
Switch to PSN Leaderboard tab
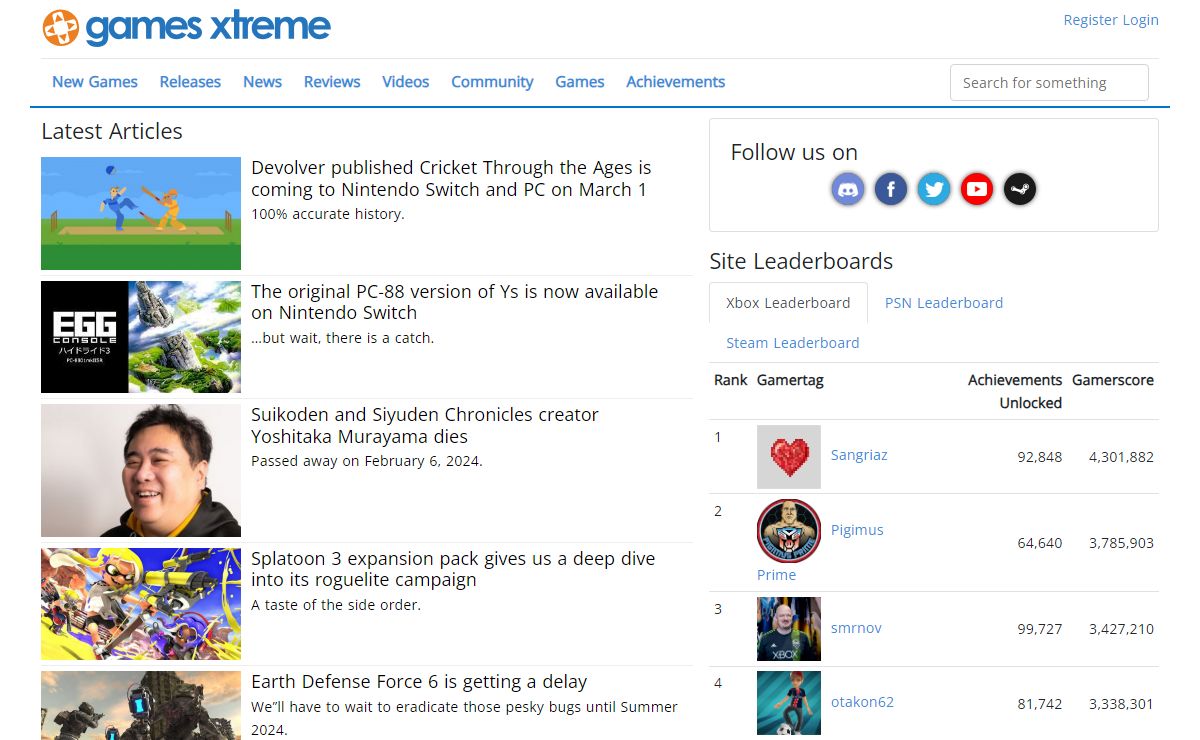click(944, 303)
